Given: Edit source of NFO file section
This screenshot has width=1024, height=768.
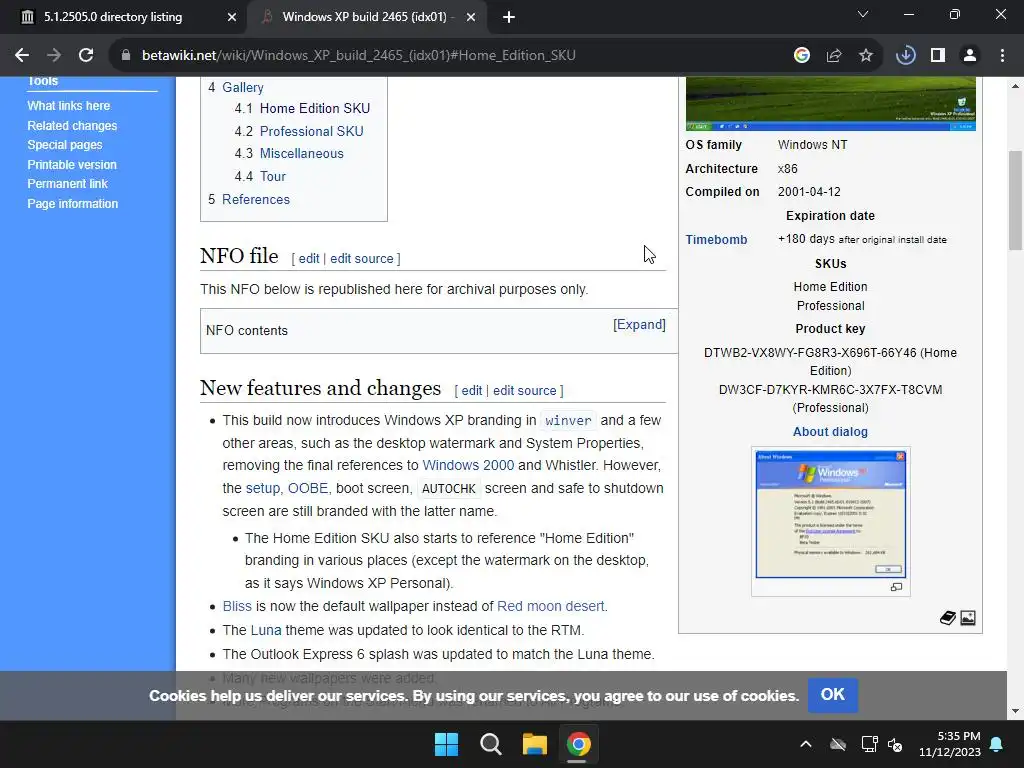Looking at the screenshot, I should pos(362,259).
